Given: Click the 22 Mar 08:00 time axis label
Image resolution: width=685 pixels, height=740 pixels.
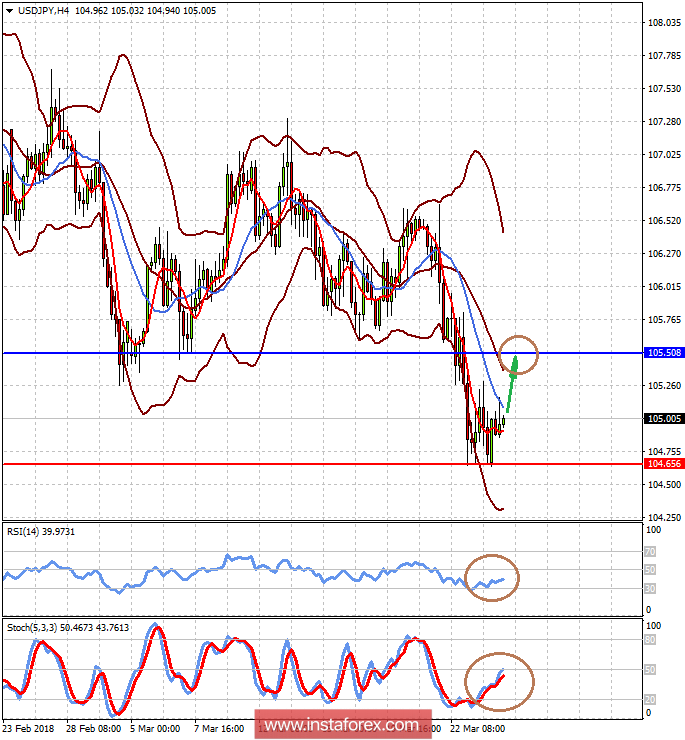Looking at the screenshot, I should [477, 729].
